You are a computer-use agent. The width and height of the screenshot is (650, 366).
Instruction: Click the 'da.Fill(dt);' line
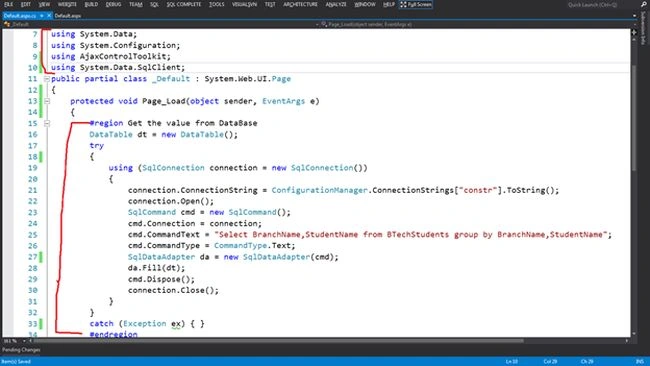pyautogui.click(x=156, y=268)
